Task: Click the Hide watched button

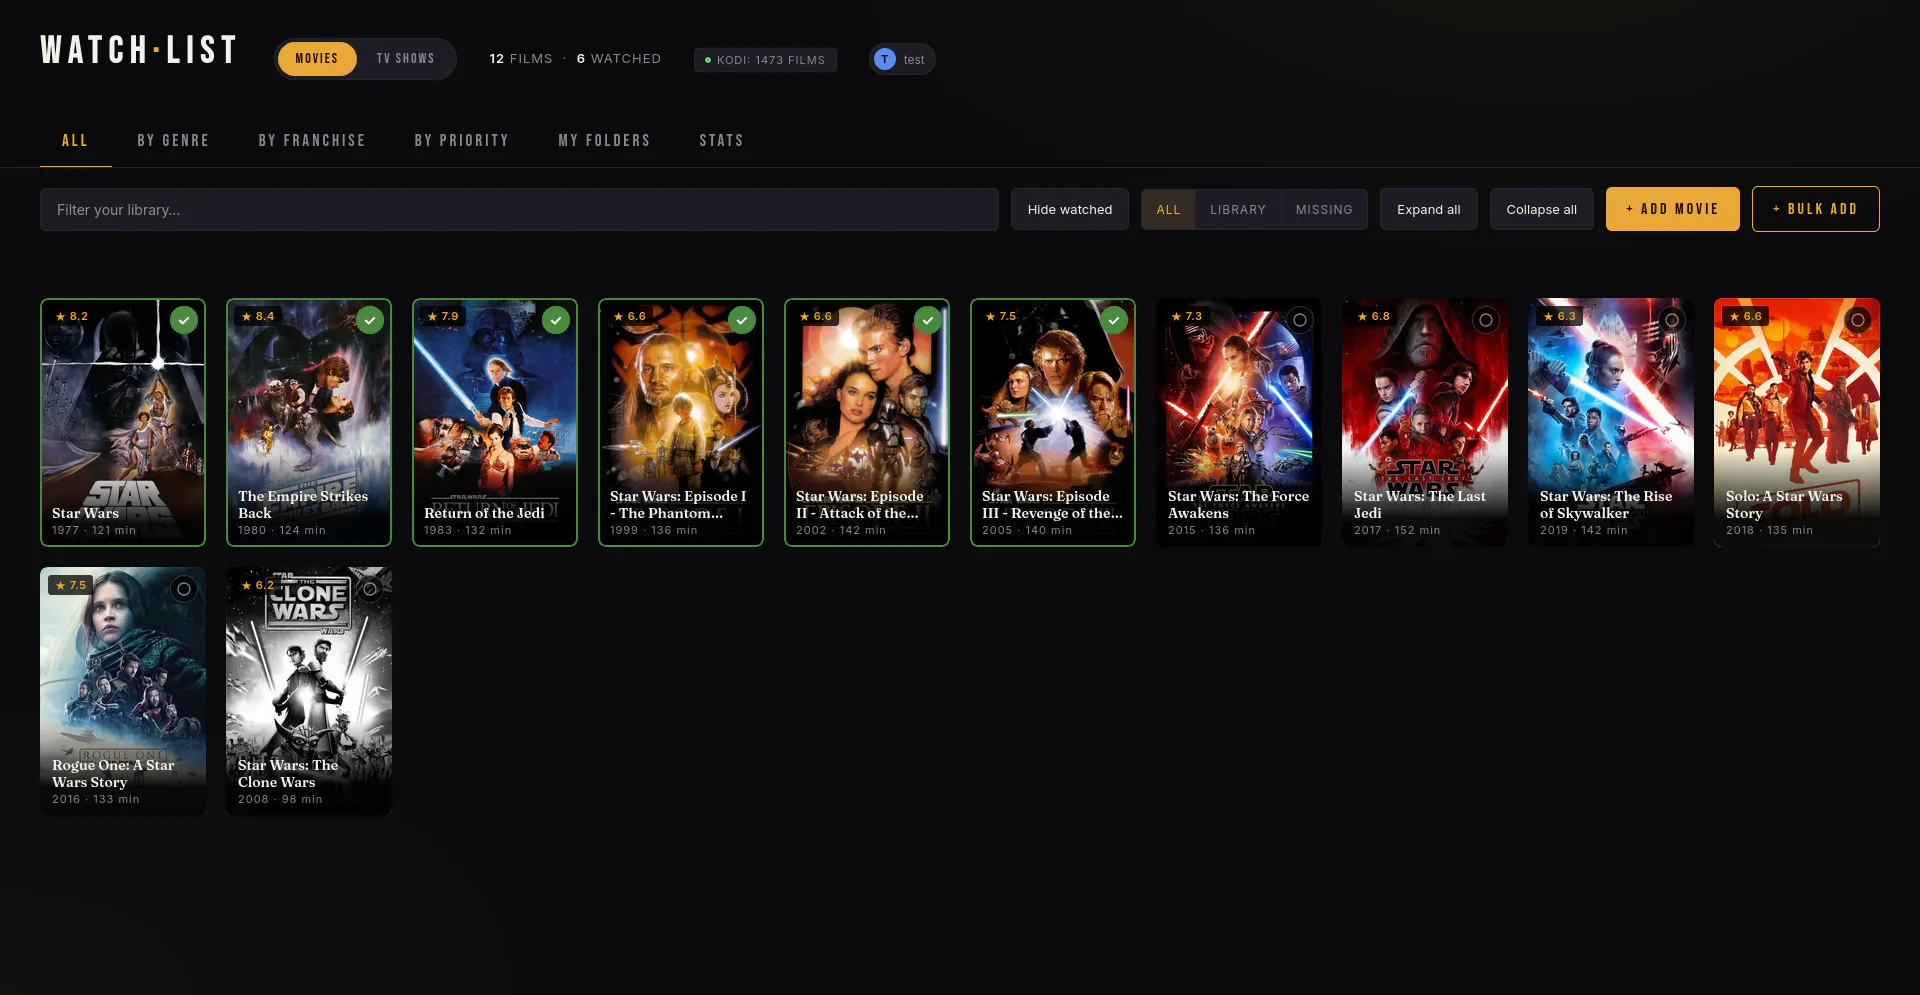Action: tap(1070, 210)
